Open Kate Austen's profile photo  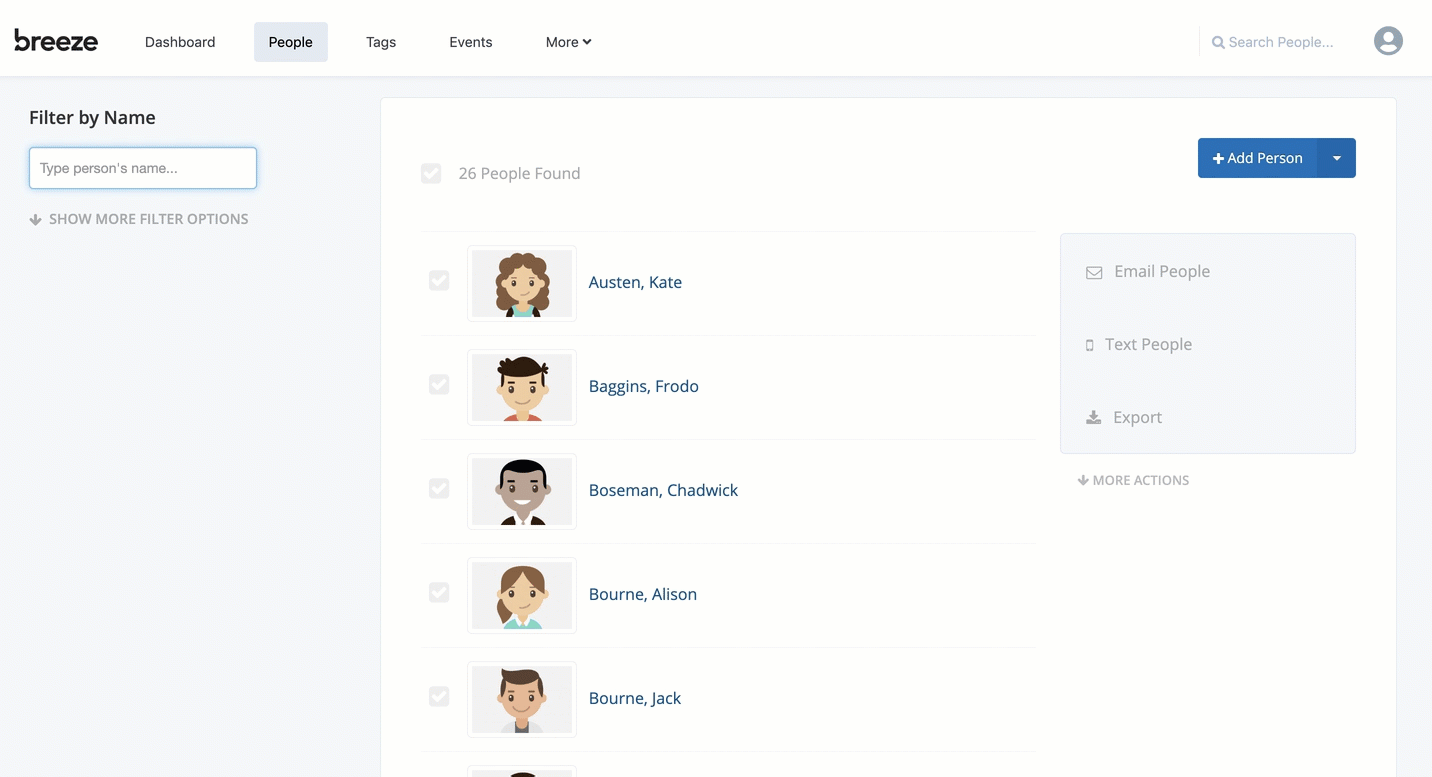click(x=522, y=284)
